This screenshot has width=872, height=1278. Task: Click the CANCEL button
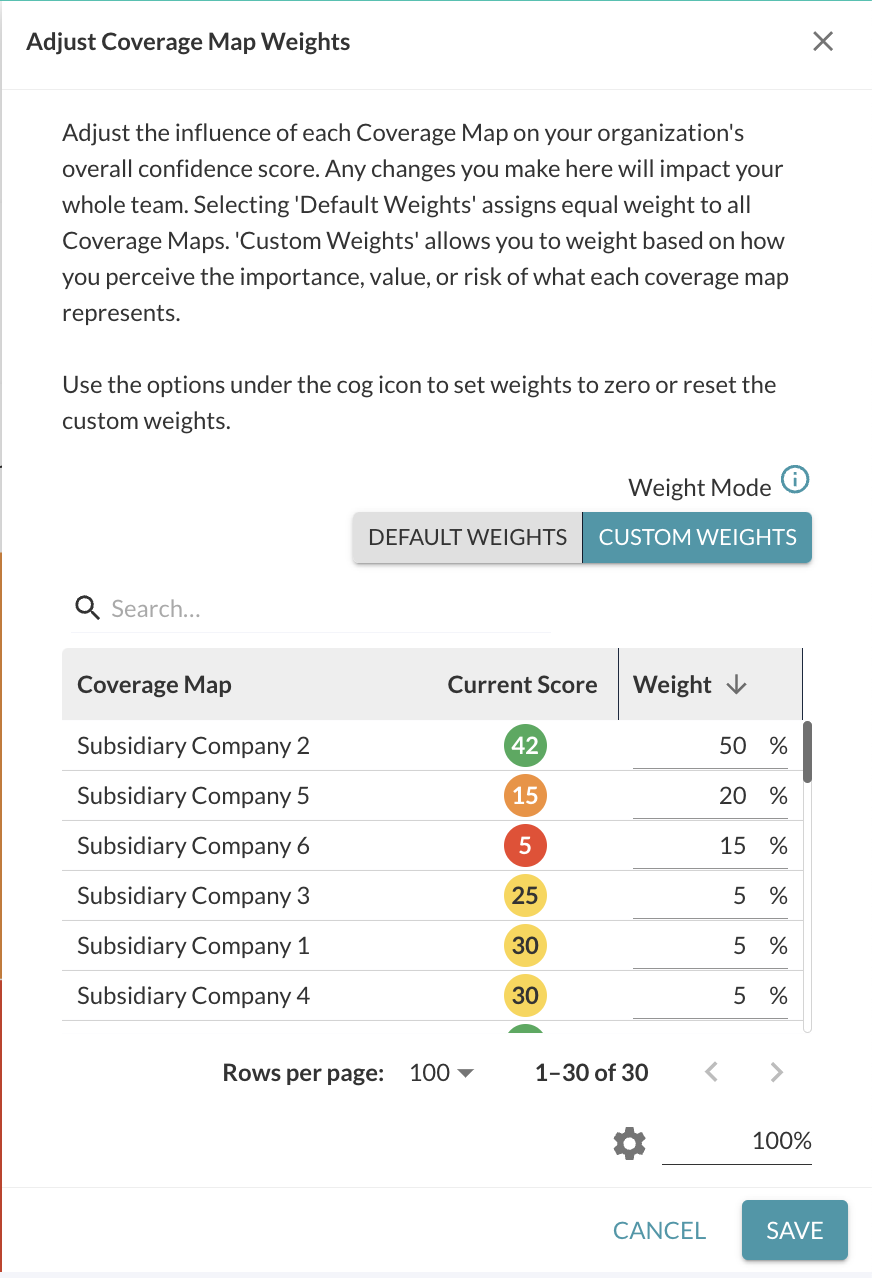click(x=658, y=1230)
